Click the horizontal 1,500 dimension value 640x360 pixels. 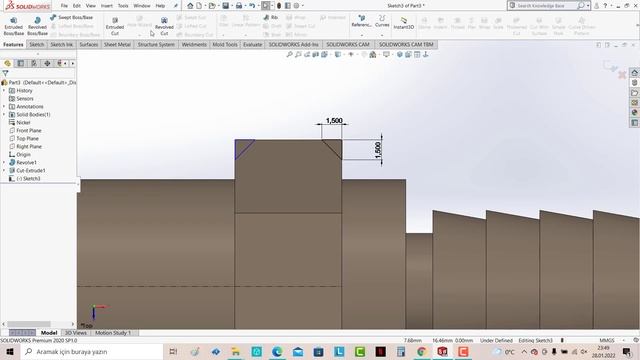334,121
